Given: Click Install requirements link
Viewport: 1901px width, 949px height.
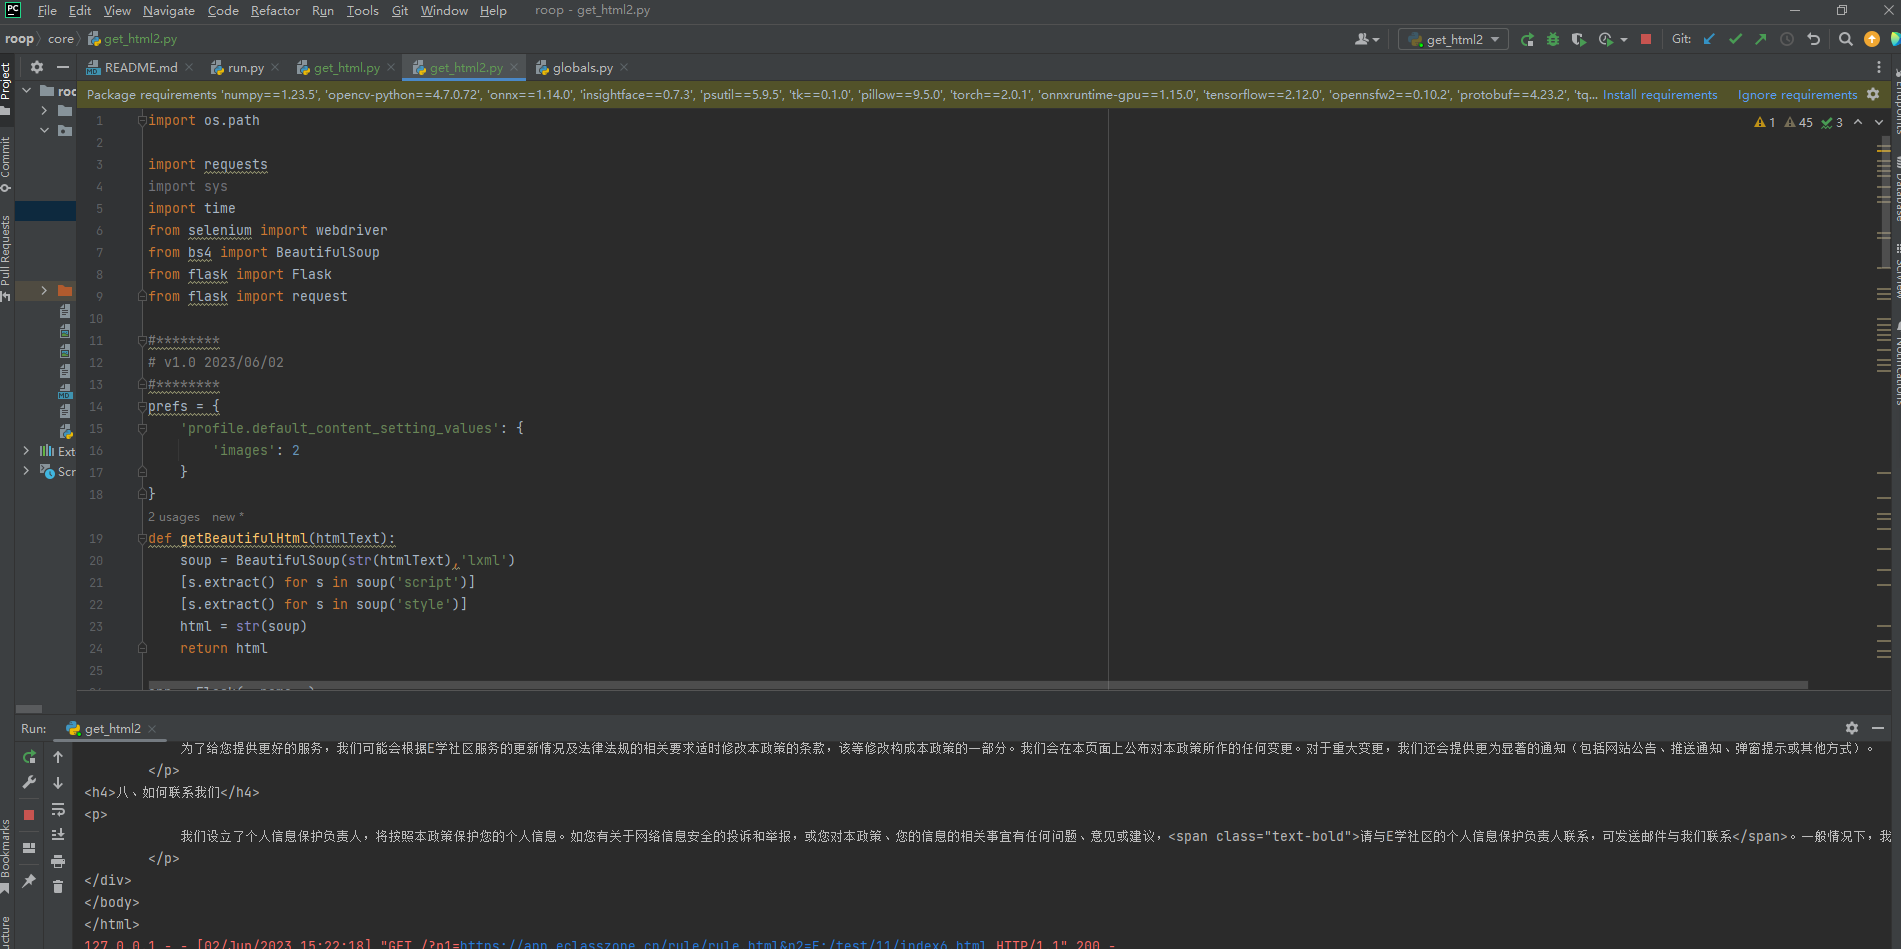Looking at the screenshot, I should tap(1660, 95).
